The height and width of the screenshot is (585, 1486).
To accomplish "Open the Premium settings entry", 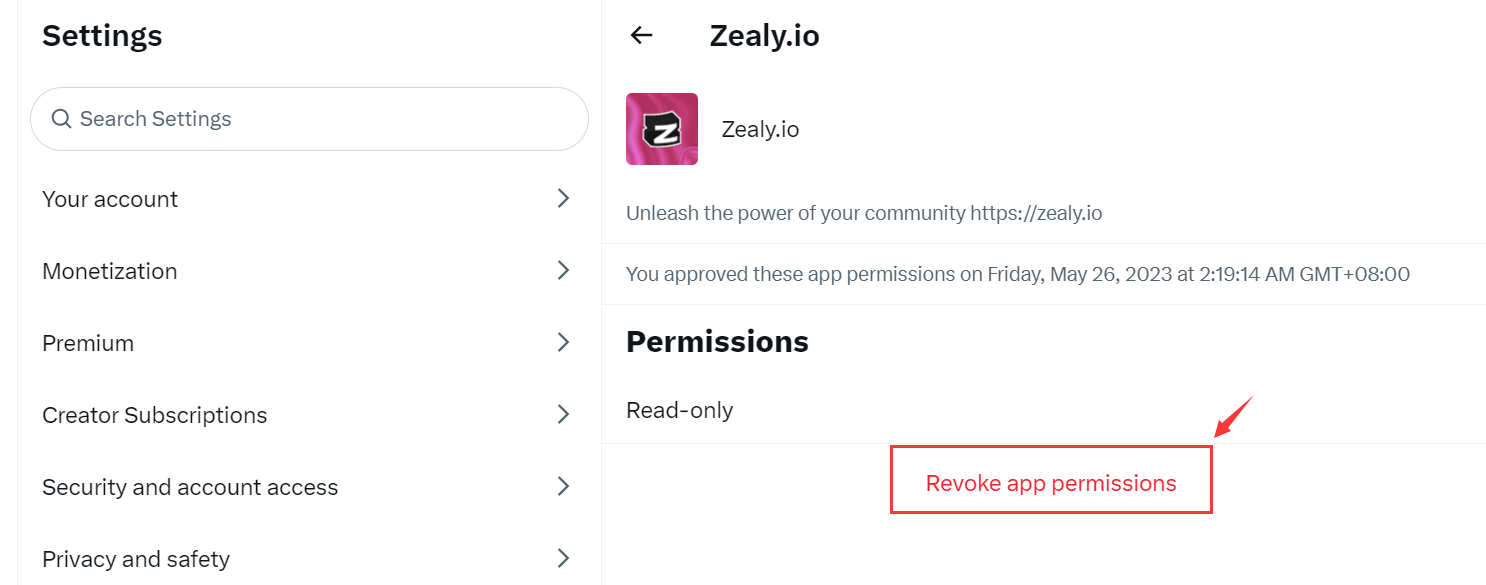I will pyautogui.click(x=88, y=343).
